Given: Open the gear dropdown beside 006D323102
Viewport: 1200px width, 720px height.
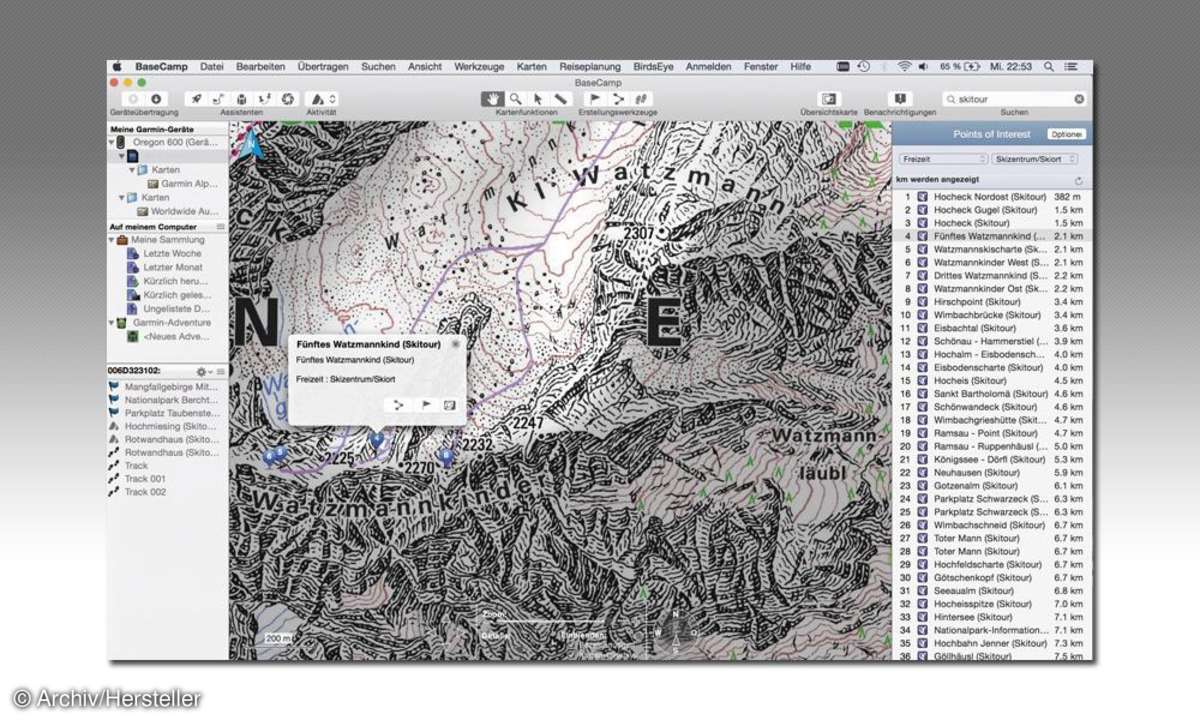Looking at the screenshot, I should pyautogui.click(x=203, y=371).
